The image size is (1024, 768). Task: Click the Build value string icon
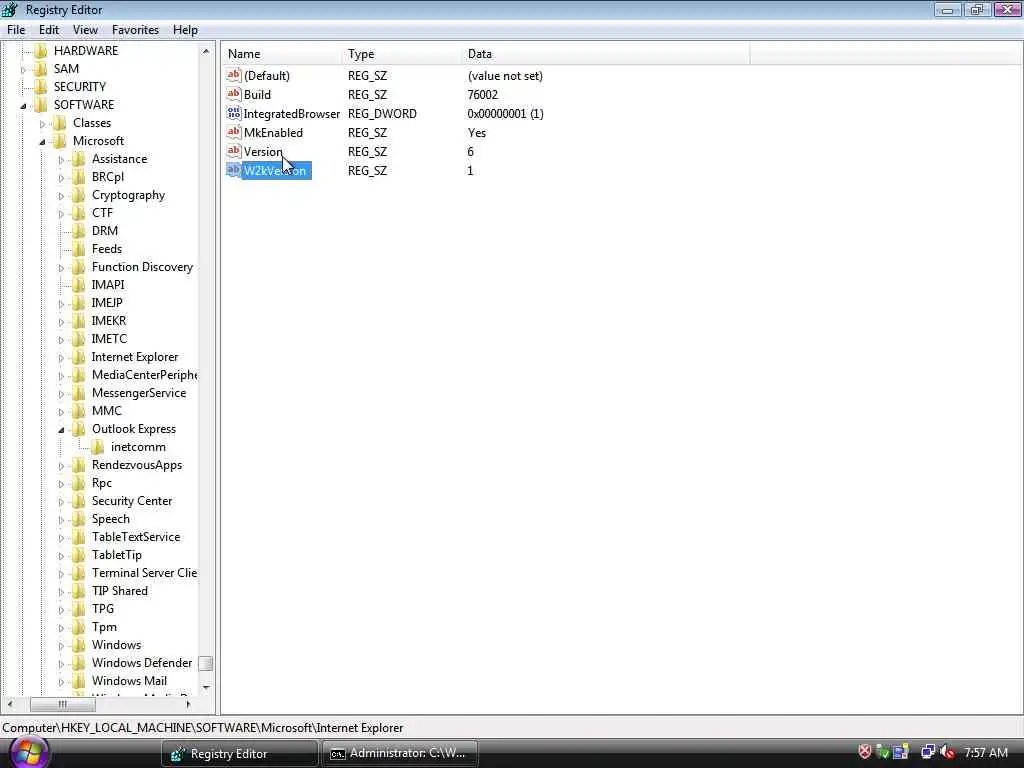234,94
